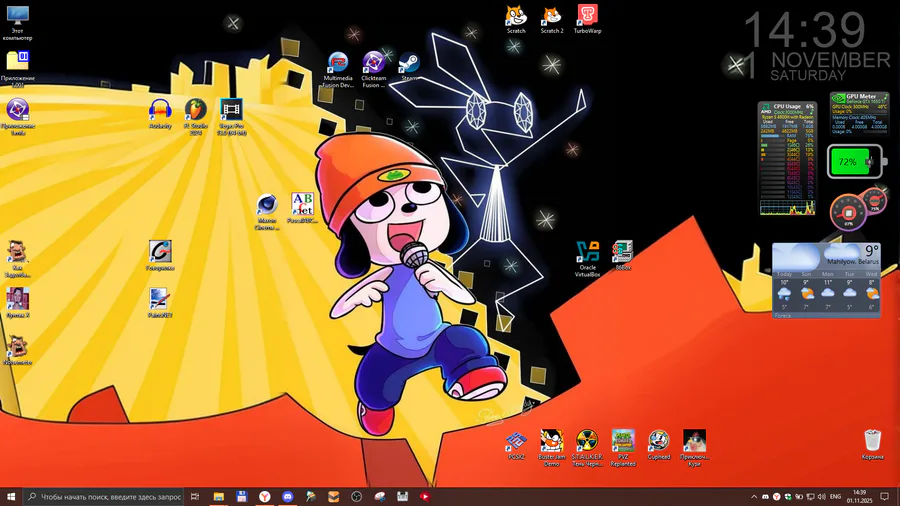The height and width of the screenshot is (506, 900).
Task: Select the 86Box desktop shortcut
Action: (x=623, y=255)
